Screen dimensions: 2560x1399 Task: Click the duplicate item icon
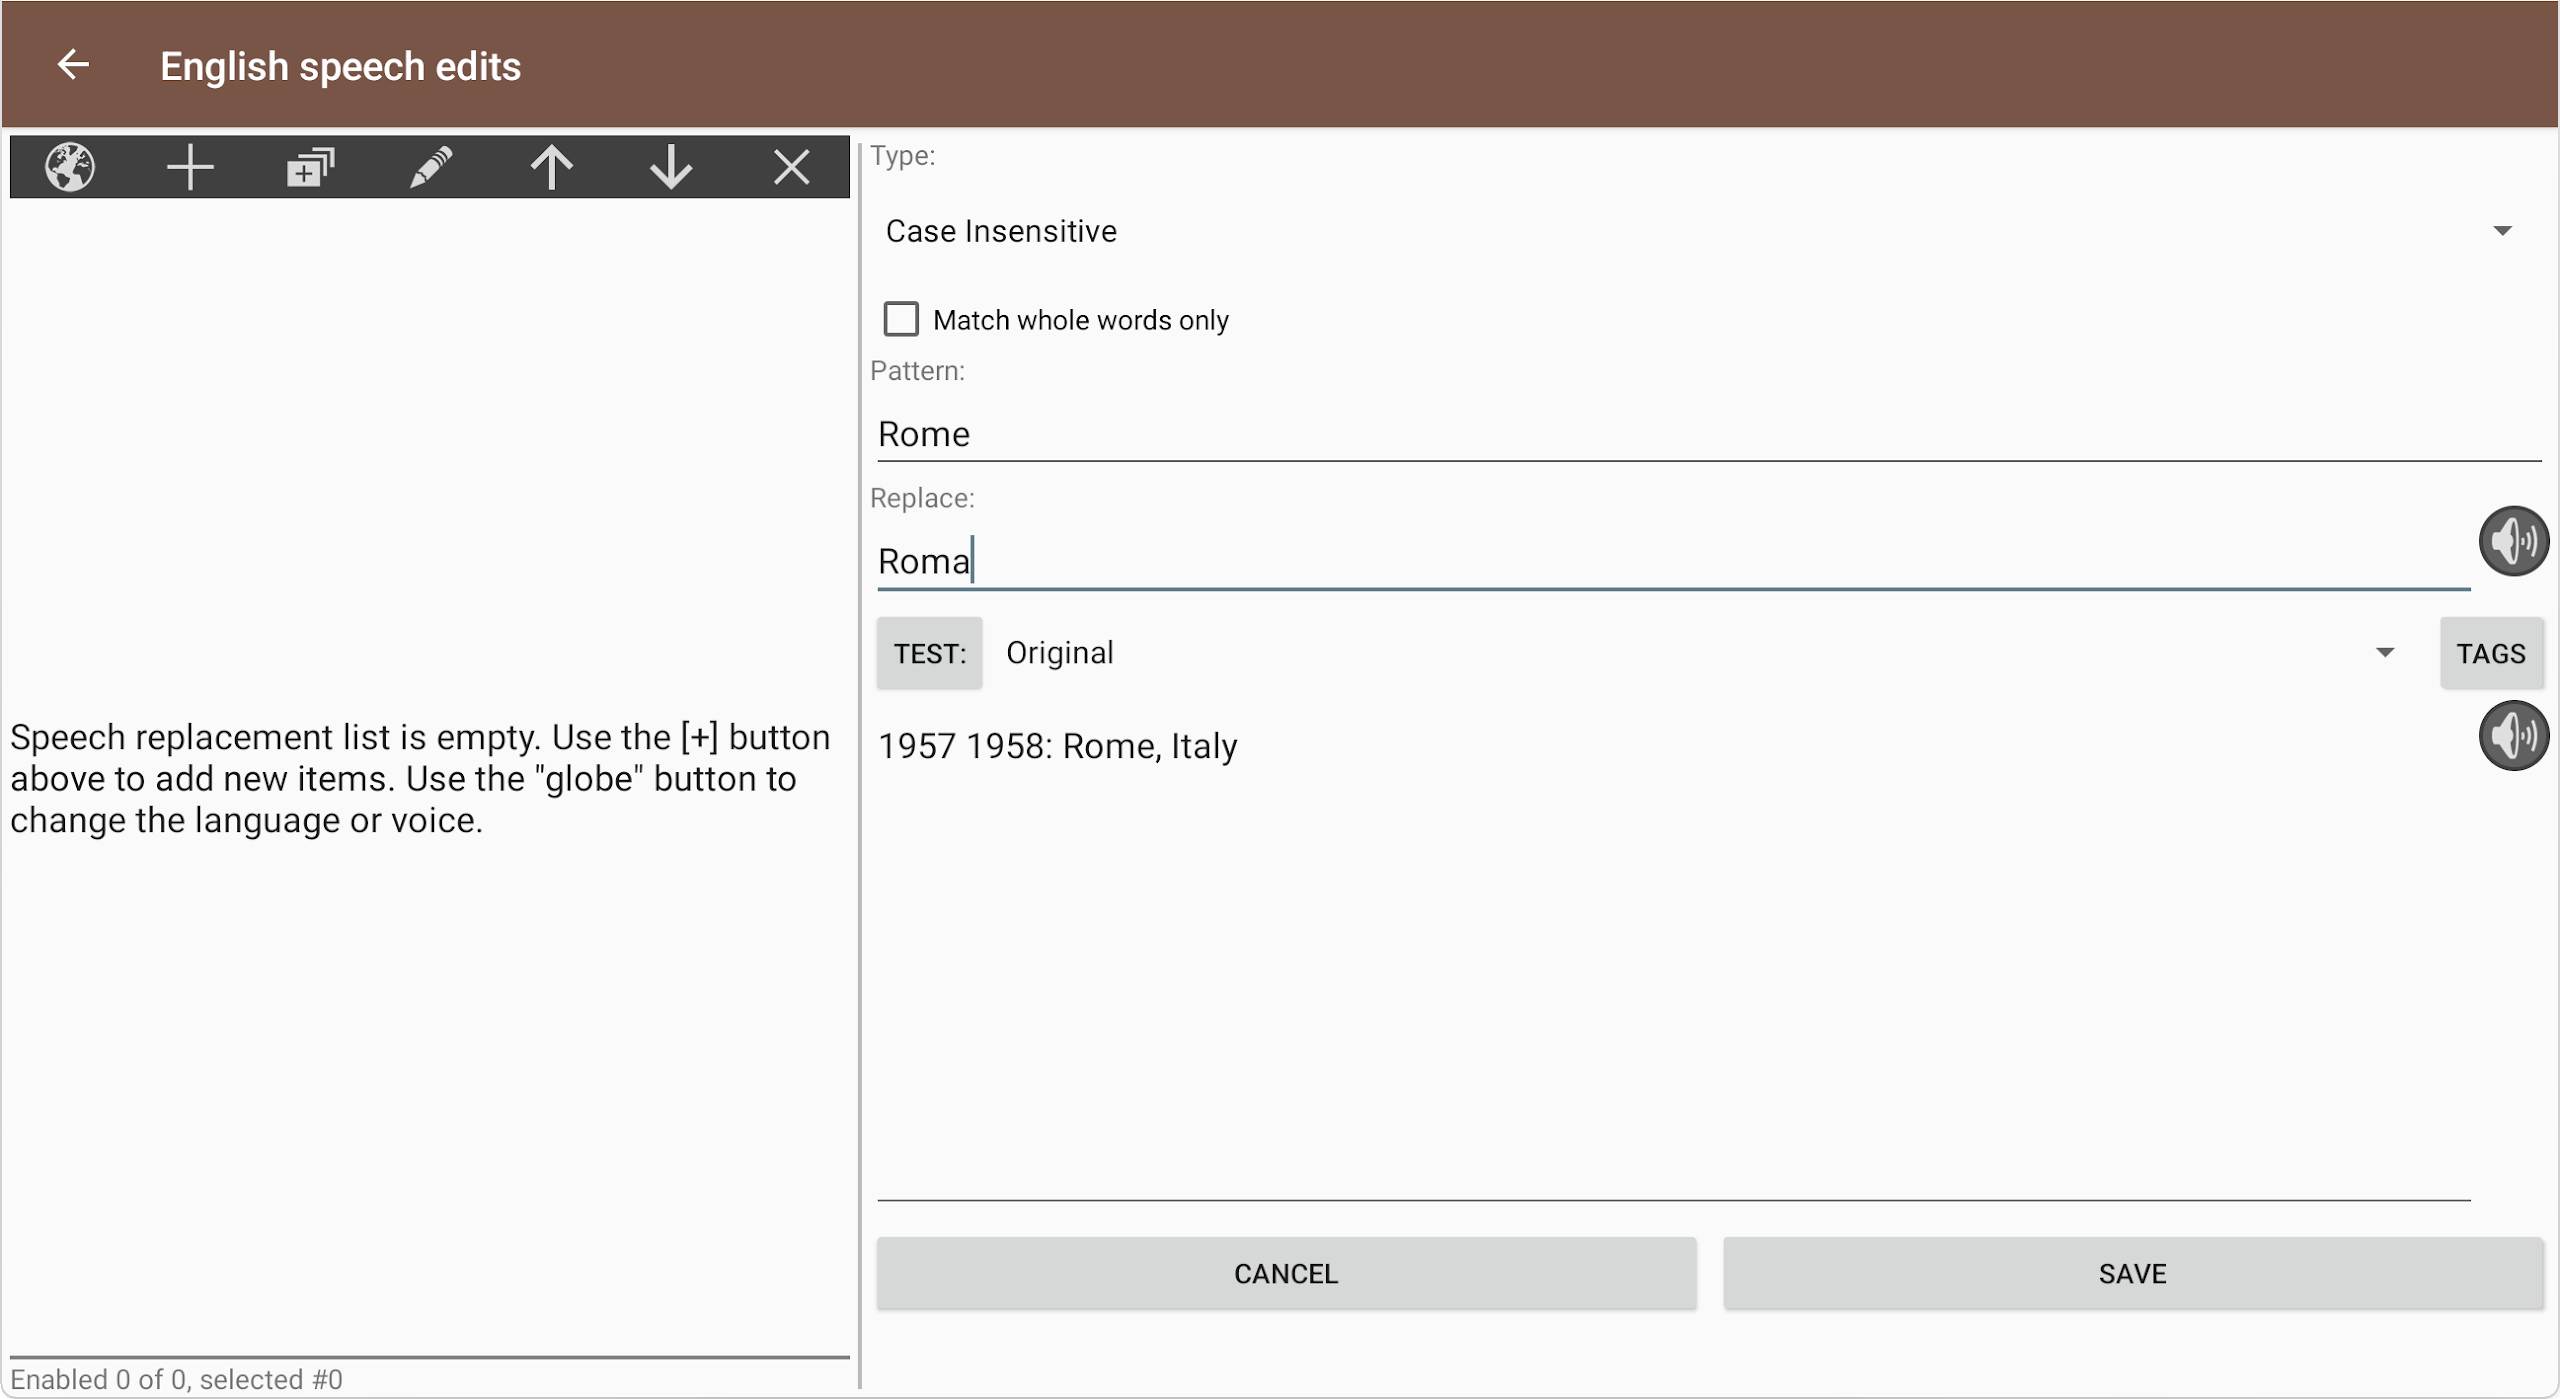click(x=310, y=166)
